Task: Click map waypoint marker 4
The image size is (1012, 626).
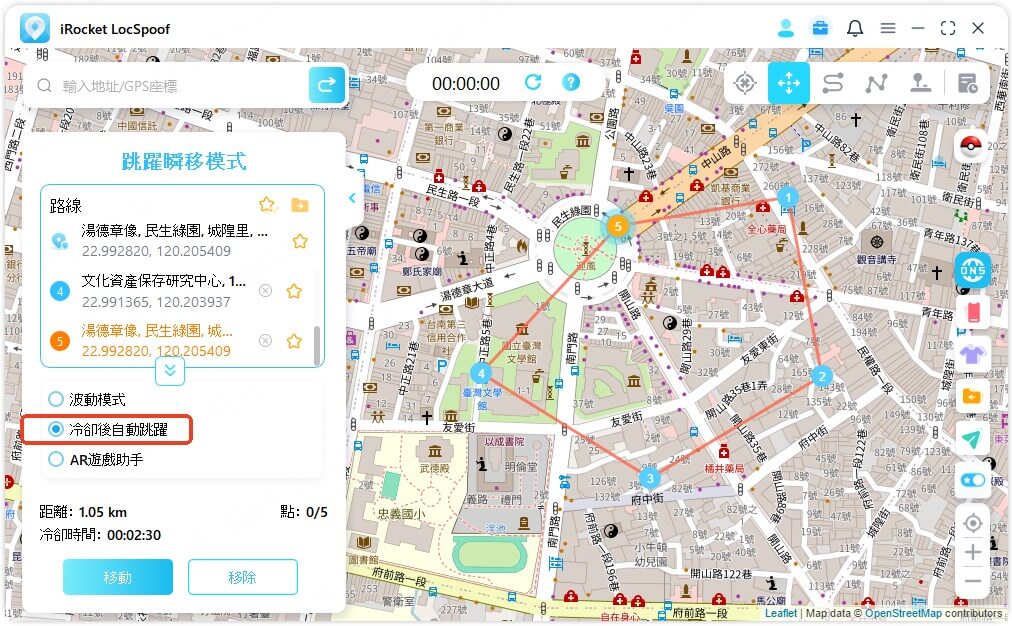Action: click(480, 373)
